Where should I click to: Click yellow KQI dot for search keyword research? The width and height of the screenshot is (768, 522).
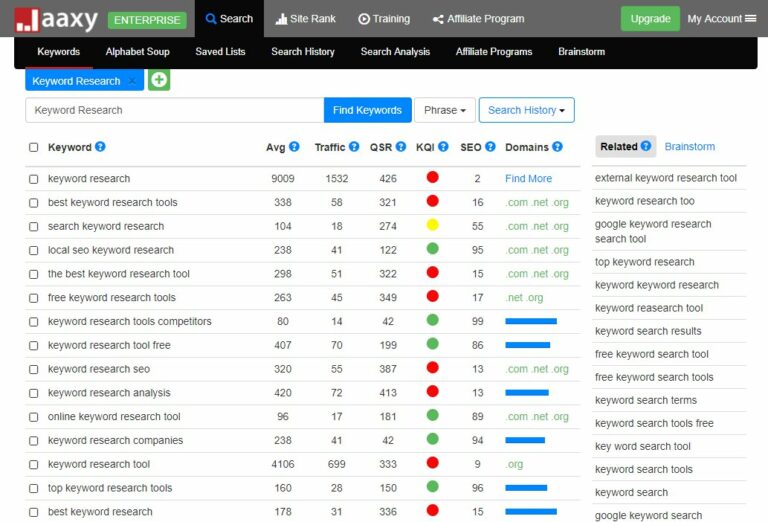click(432, 225)
